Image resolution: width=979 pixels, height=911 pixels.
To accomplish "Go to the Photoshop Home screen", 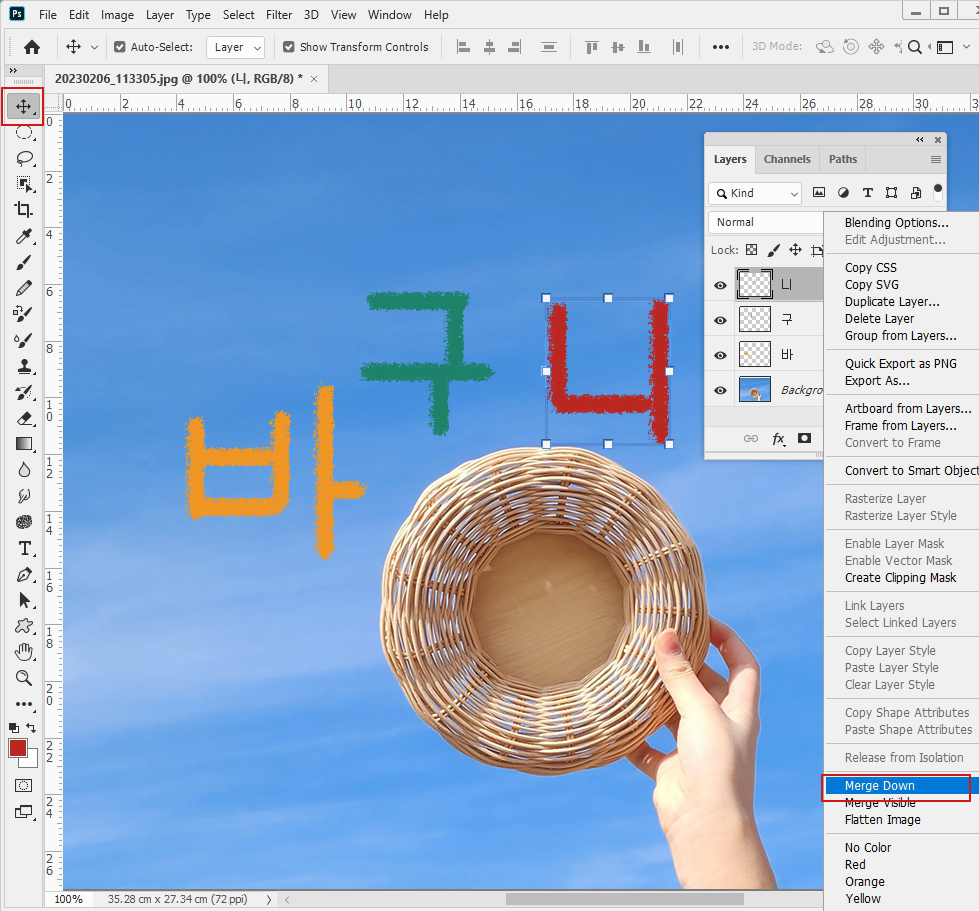I will pyautogui.click(x=32, y=47).
